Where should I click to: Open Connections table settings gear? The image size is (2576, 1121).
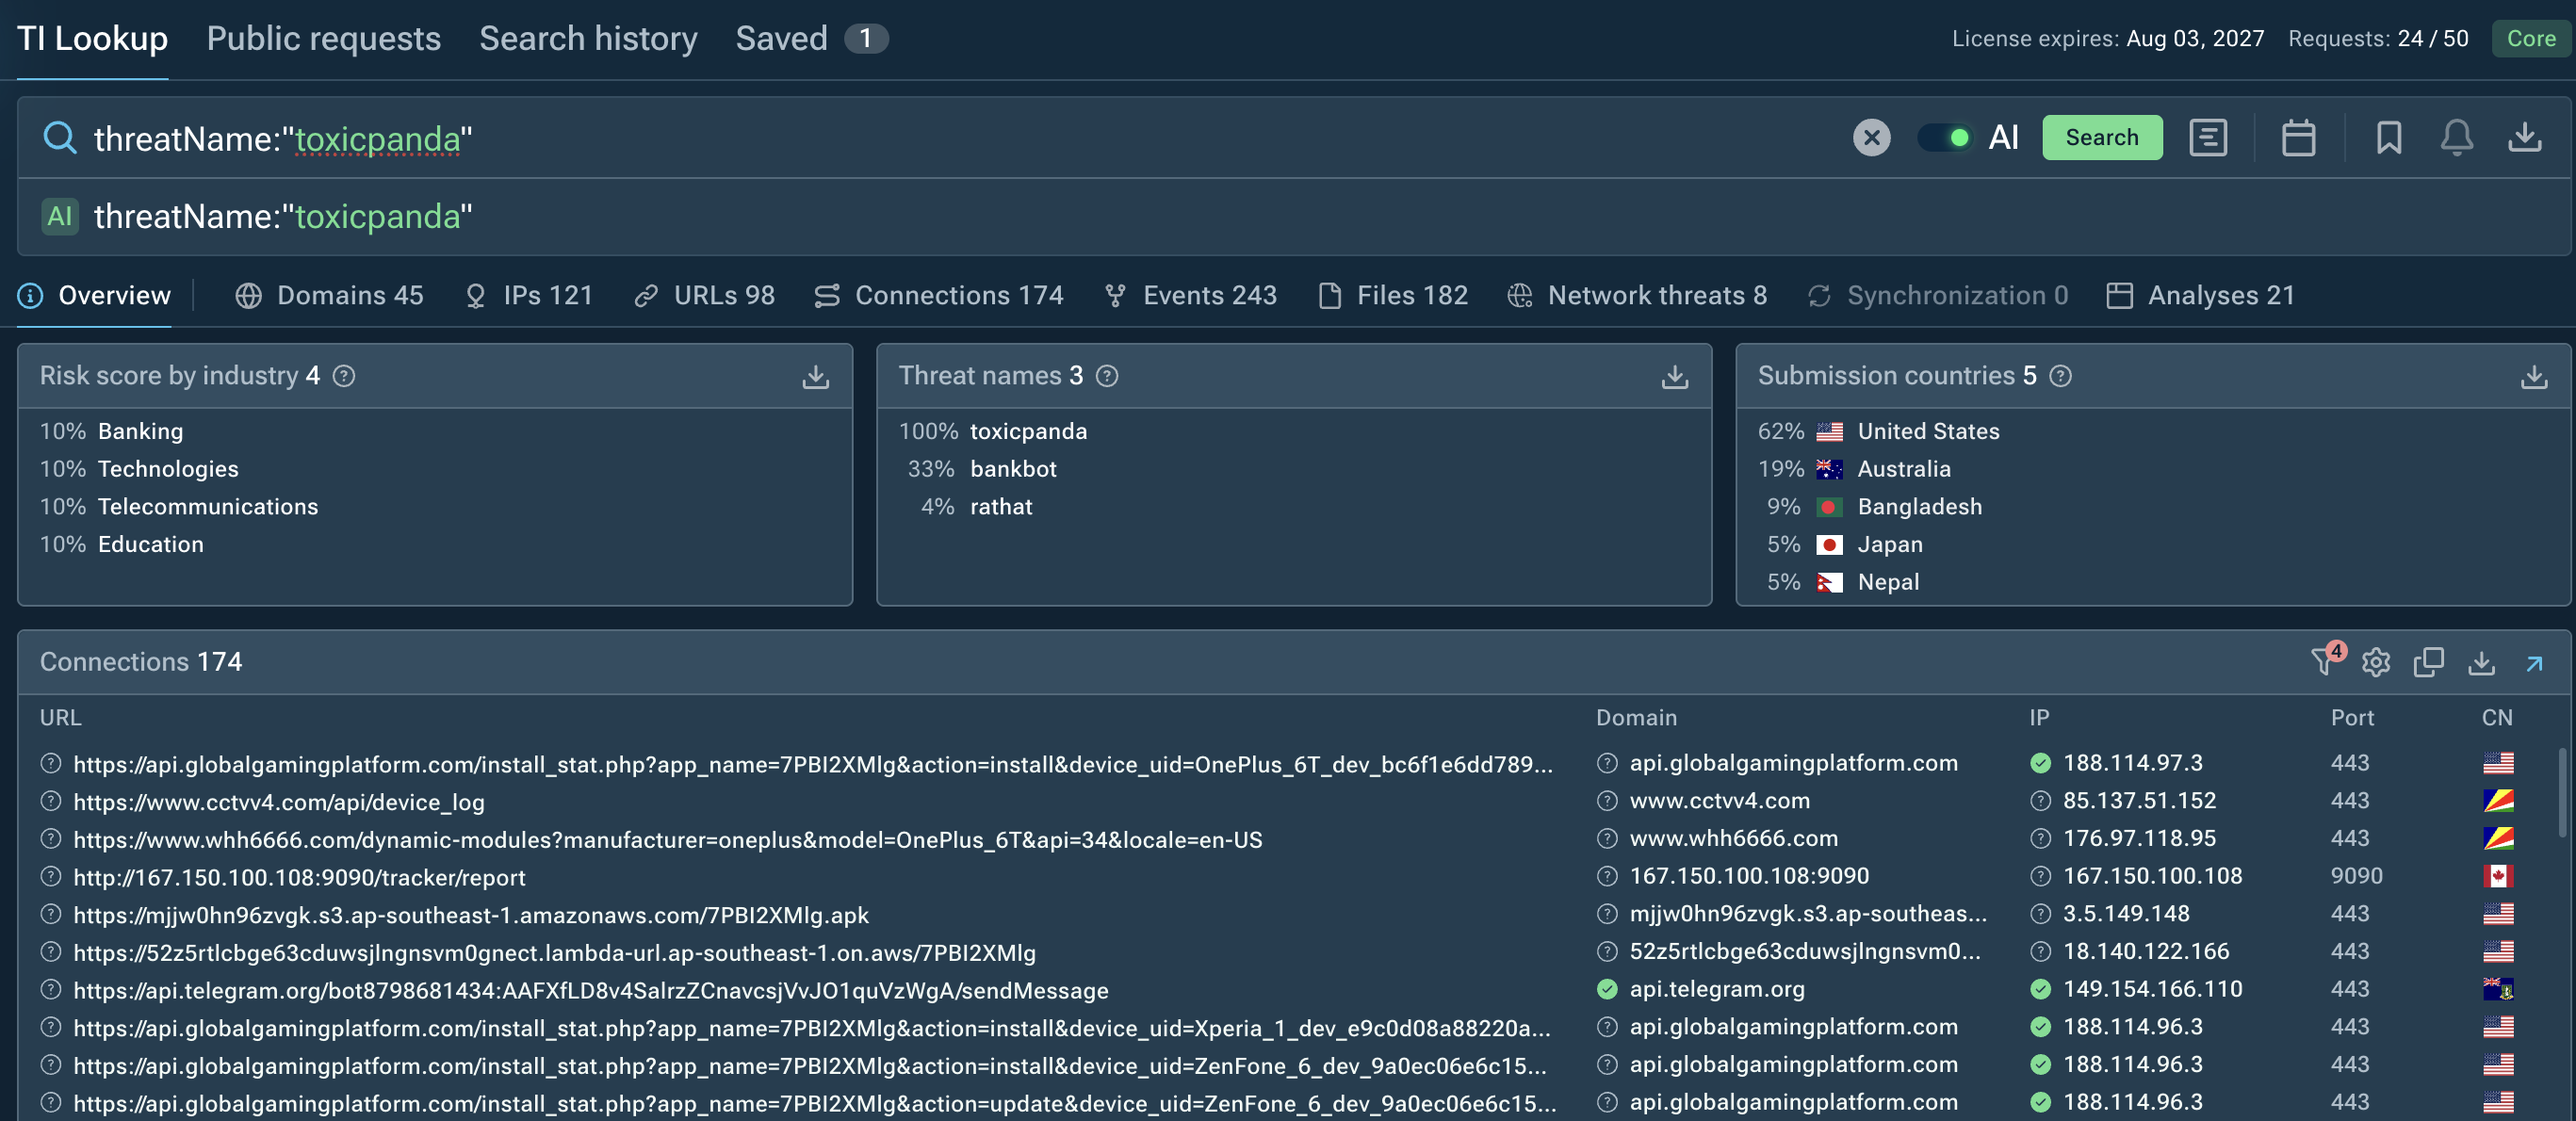click(2376, 662)
